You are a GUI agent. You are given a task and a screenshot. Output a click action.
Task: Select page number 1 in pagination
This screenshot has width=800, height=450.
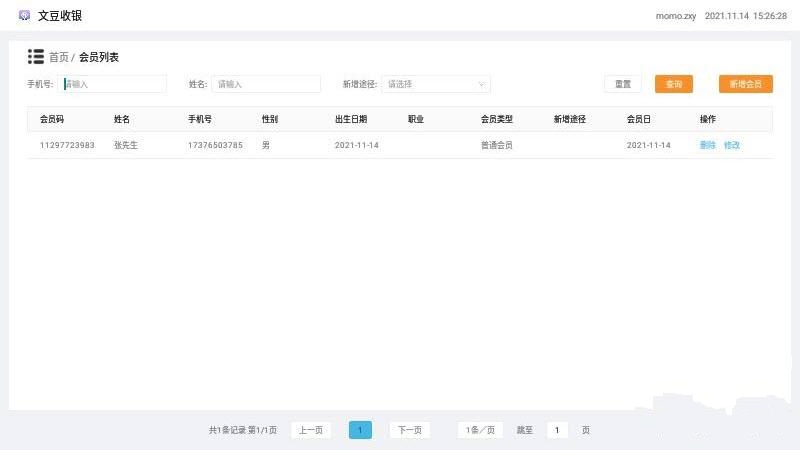point(360,430)
